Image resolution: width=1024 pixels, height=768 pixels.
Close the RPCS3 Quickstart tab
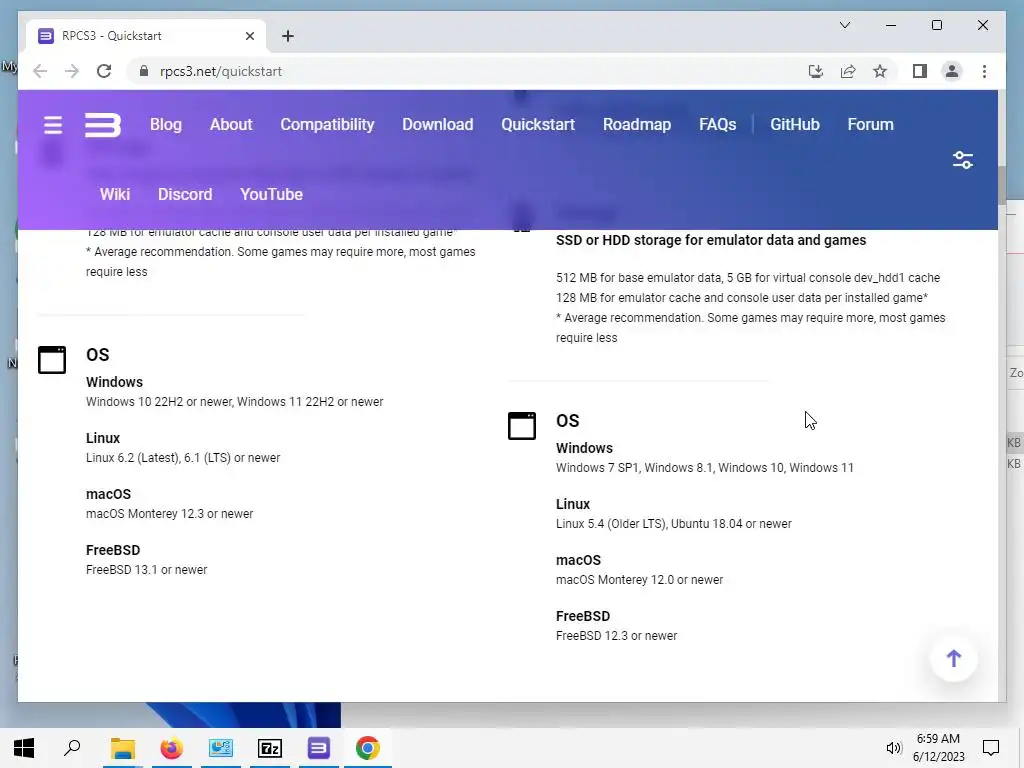249,36
